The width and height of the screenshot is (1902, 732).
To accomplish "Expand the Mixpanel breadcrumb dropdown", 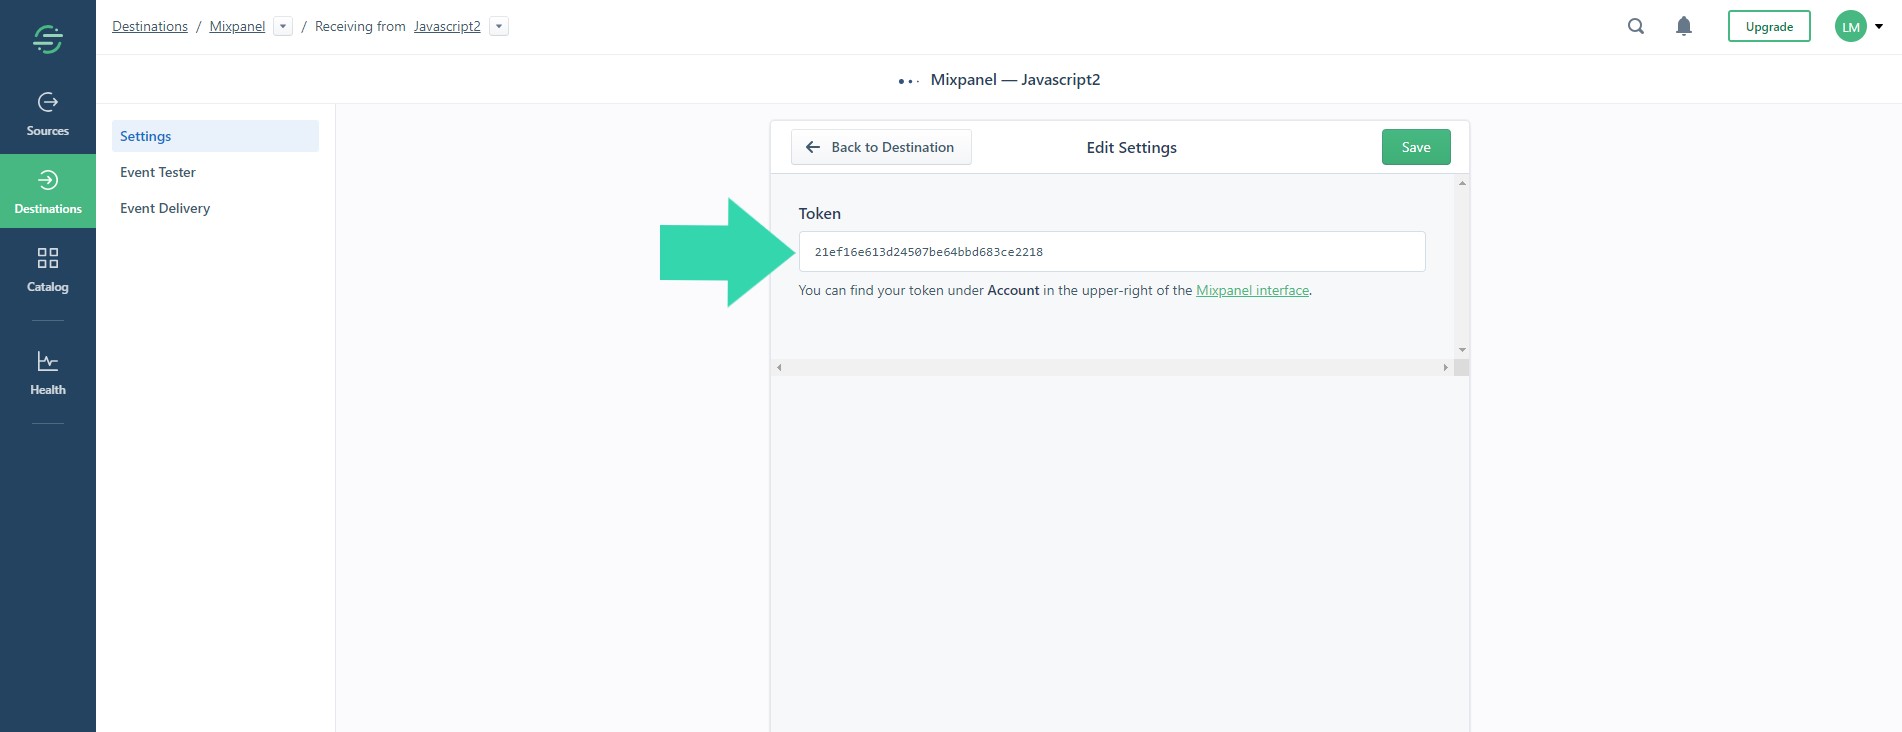I will click(x=283, y=26).
